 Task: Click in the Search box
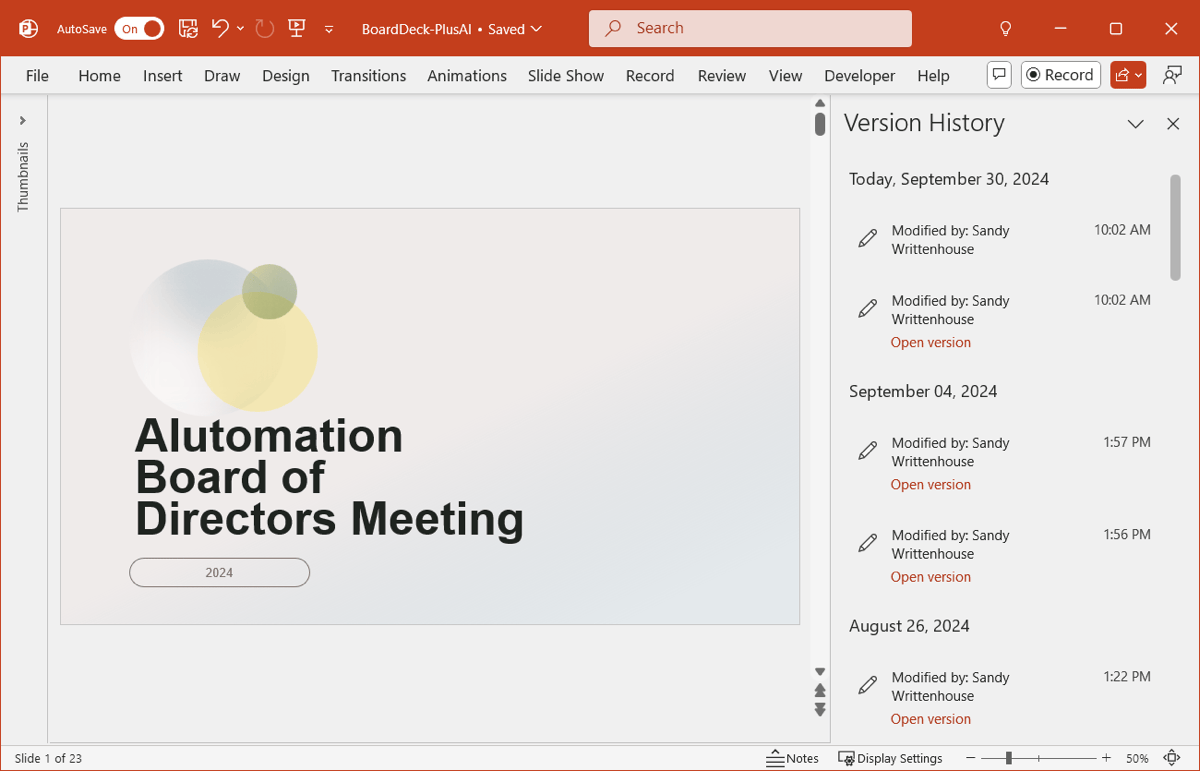click(x=750, y=28)
